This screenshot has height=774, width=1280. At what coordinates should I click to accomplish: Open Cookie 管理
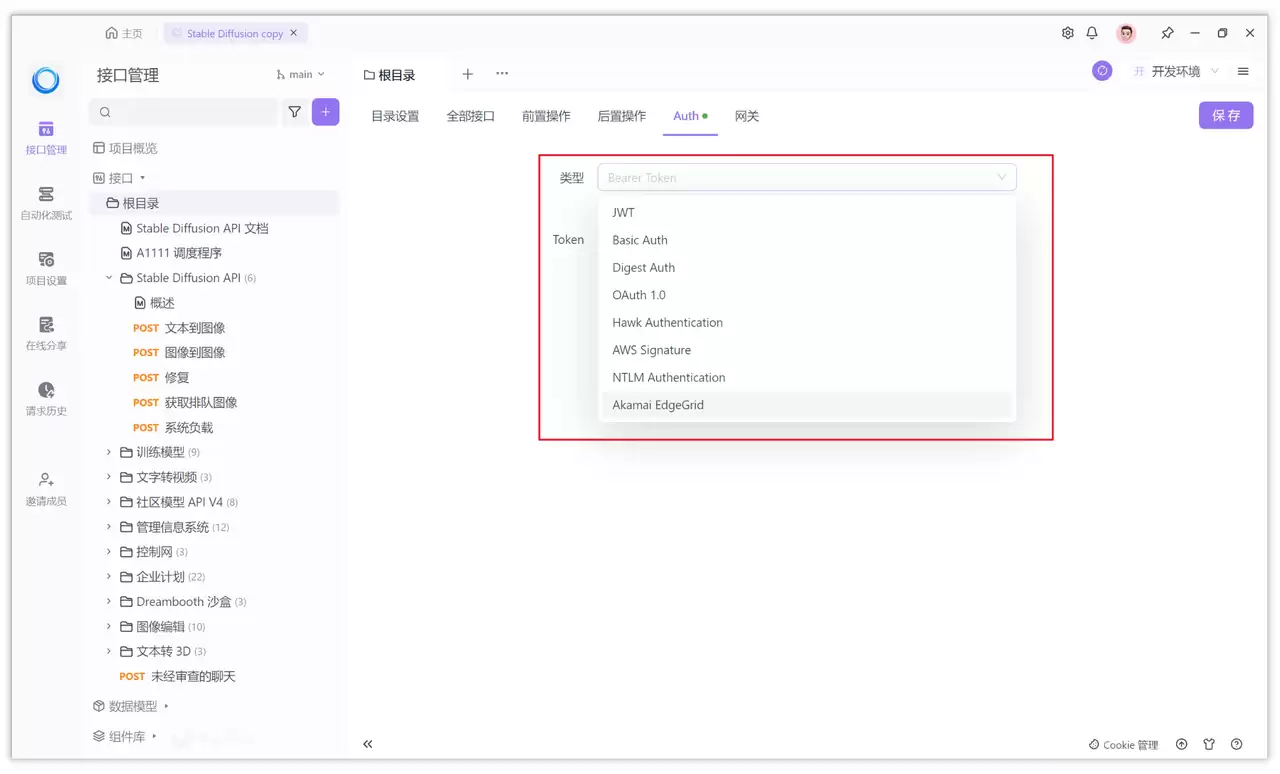[x=1123, y=745]
